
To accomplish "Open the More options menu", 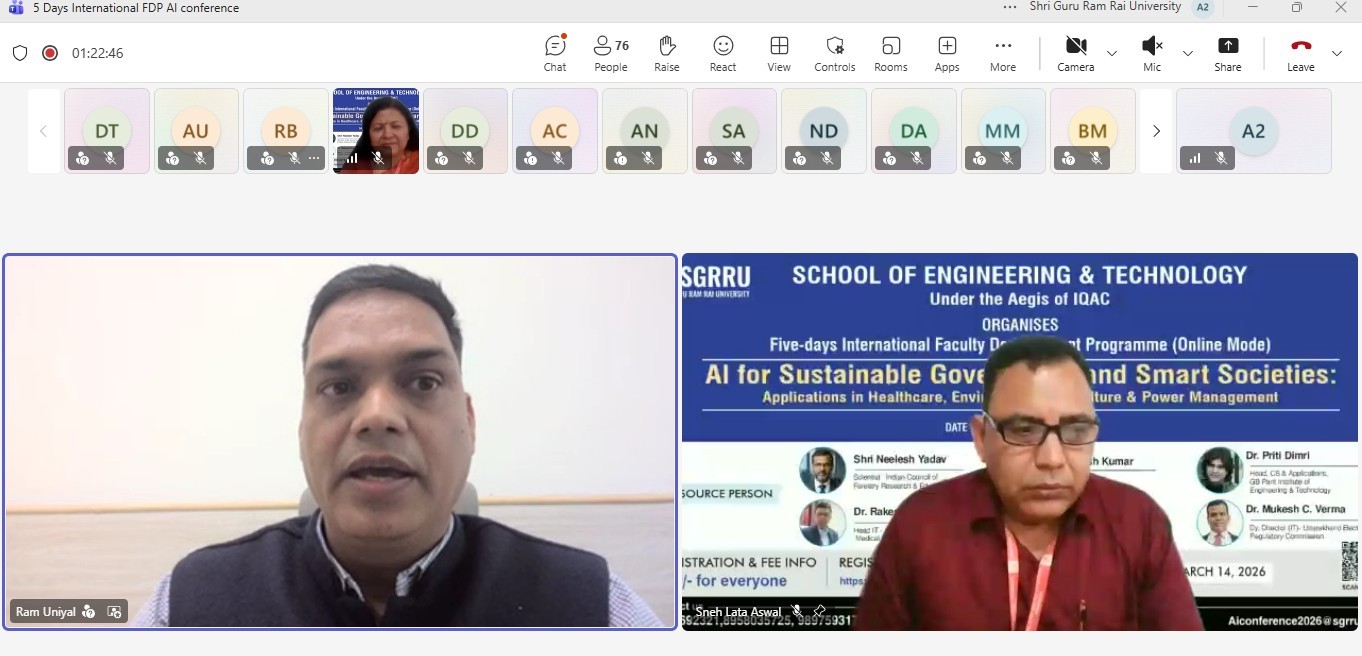I will [1003, 53].
